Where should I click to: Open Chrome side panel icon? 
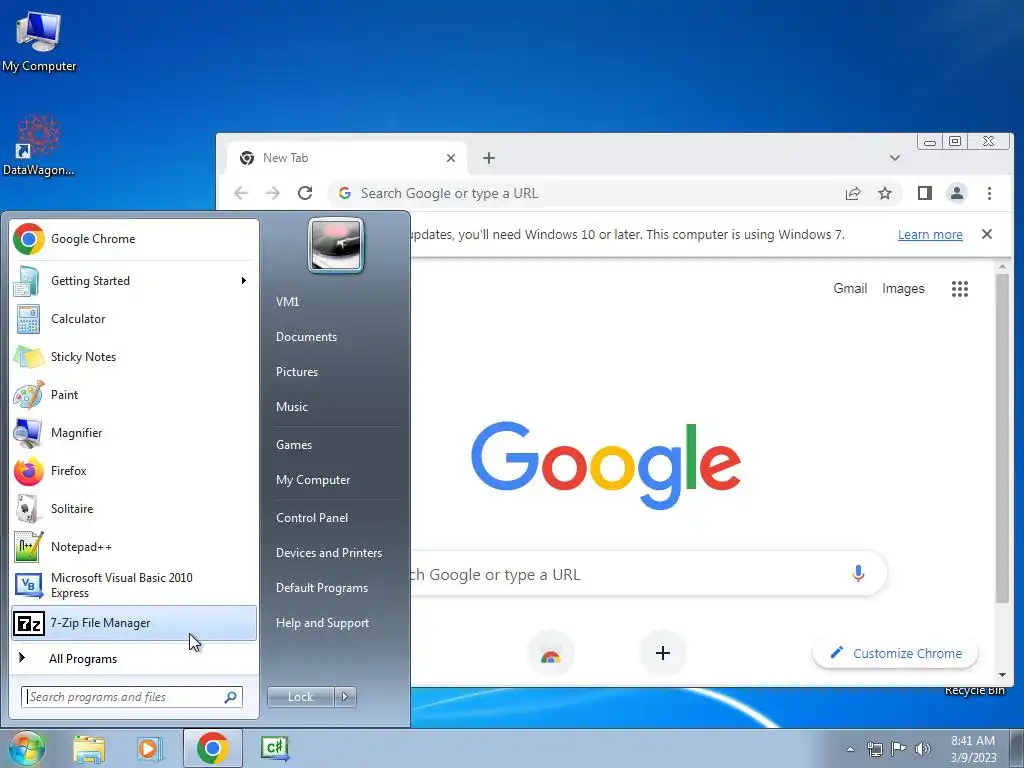[x=925, y=193]
